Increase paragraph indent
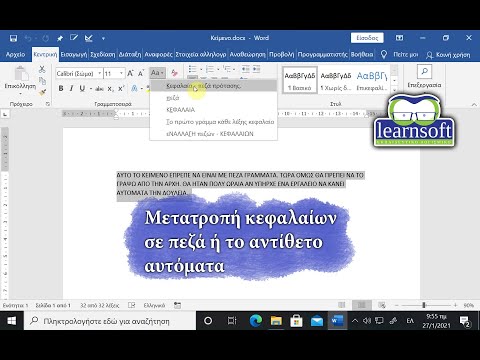 (x=256, y=69)
